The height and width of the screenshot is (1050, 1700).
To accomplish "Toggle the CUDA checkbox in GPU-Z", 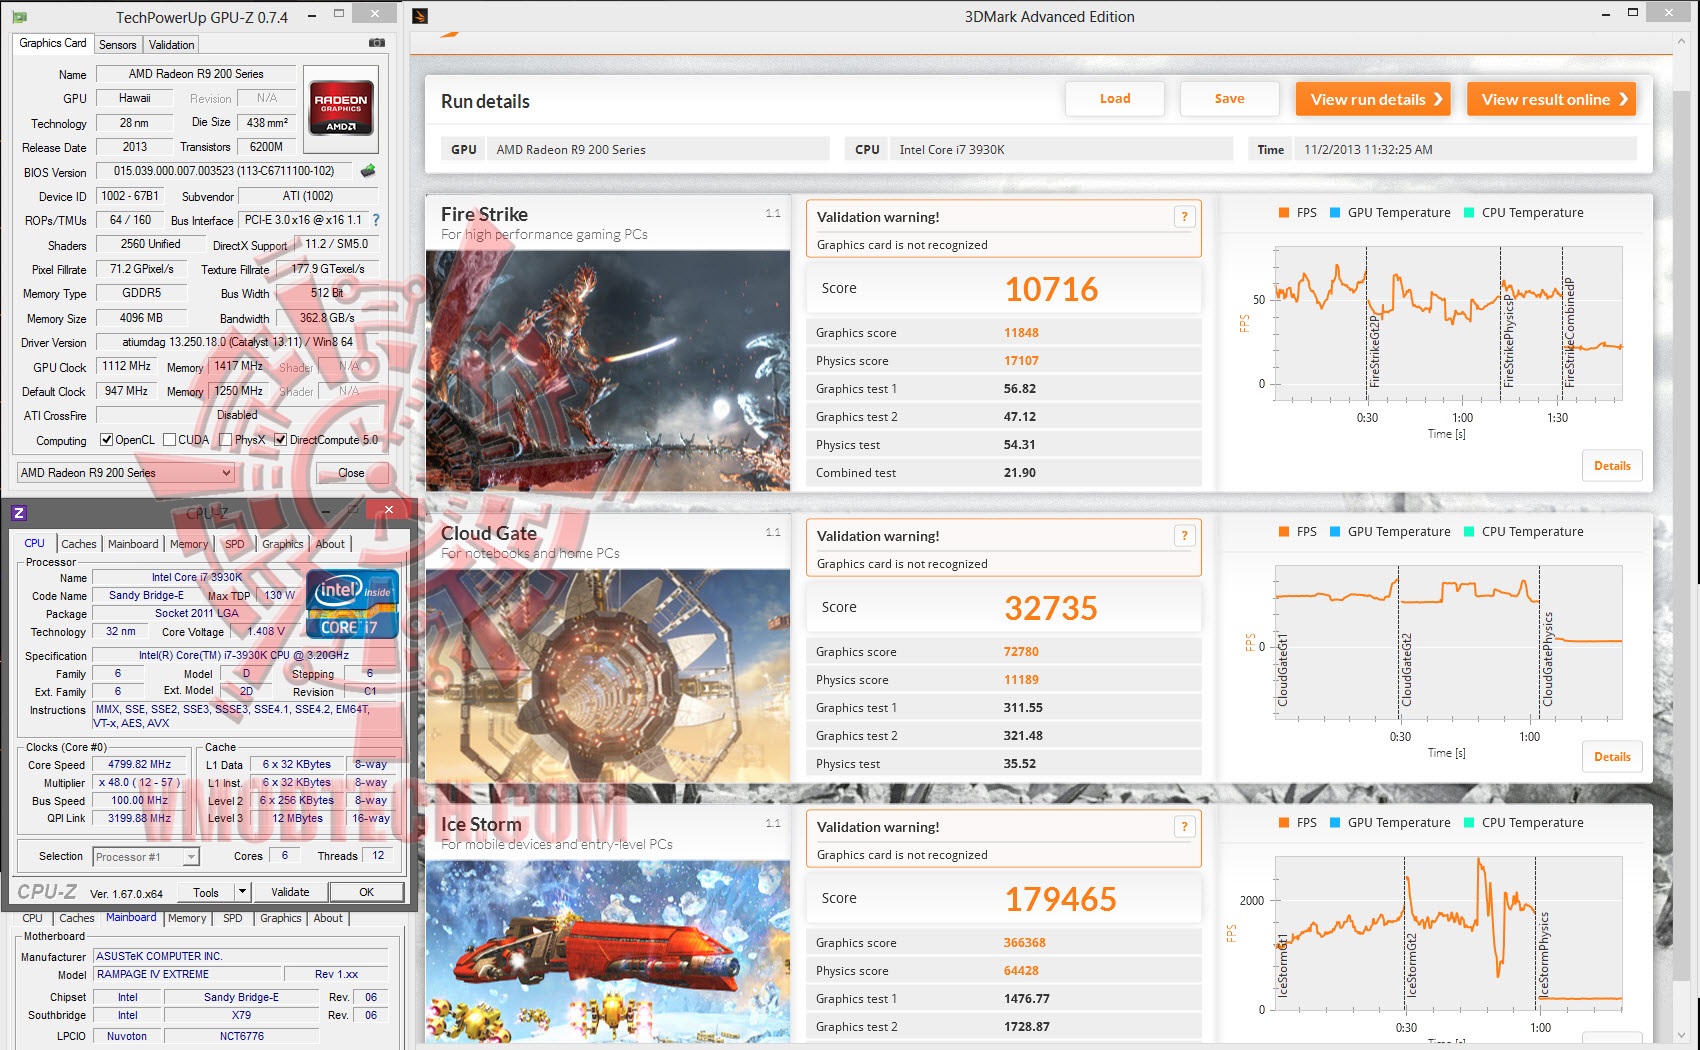I will (x=169, y=440).
